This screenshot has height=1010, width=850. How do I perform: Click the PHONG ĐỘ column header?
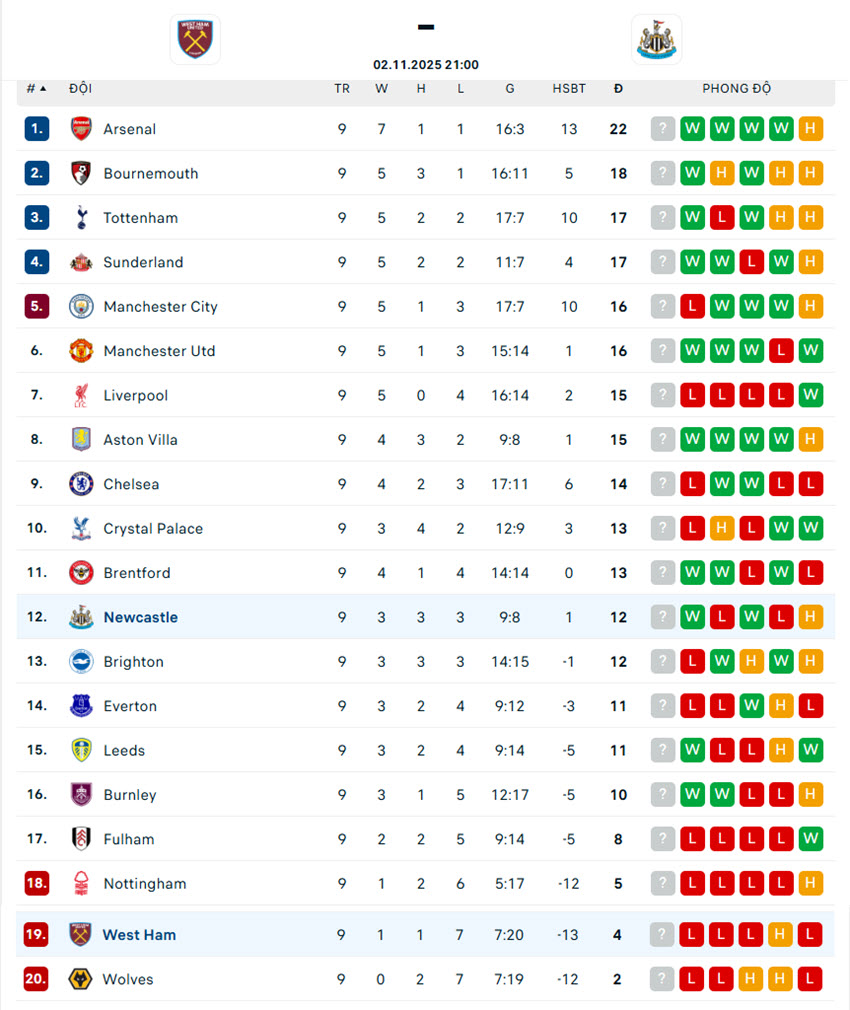click(736, 89)
